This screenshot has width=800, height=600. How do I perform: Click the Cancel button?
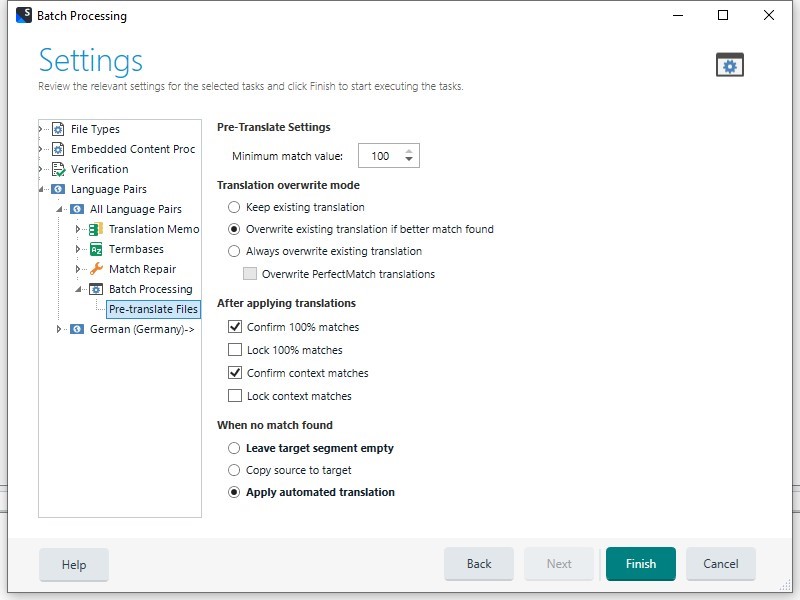pos(720,564)
